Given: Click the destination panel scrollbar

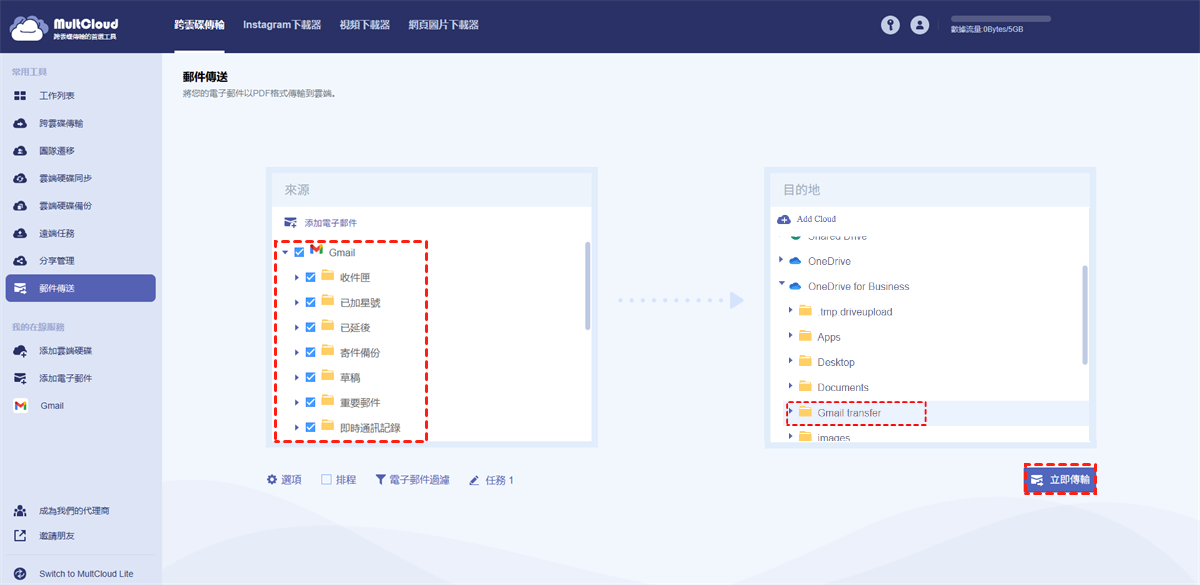Looking at the screenshot, I should (1085, 315).
